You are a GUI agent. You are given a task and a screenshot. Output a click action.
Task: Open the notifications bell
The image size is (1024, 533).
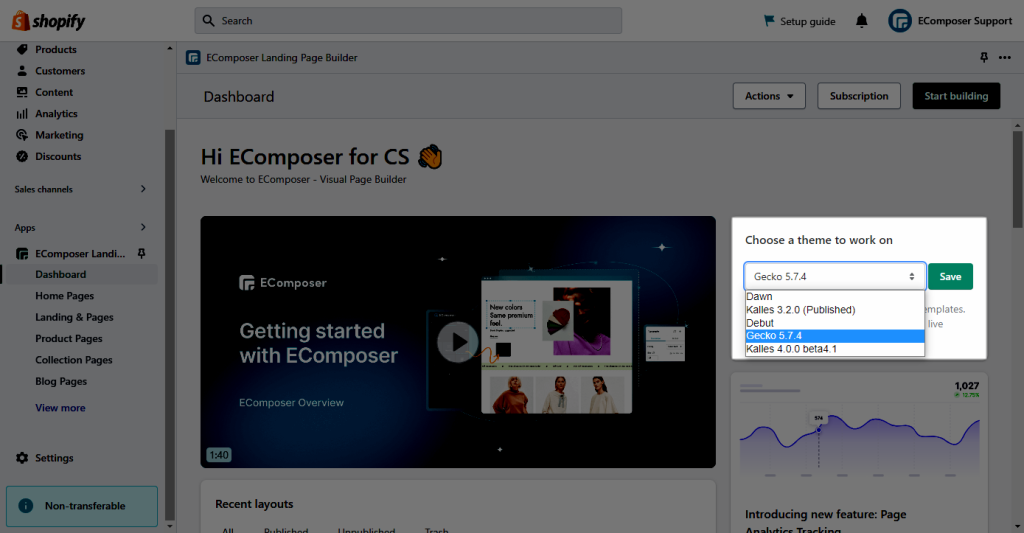[x=861, y=21]
